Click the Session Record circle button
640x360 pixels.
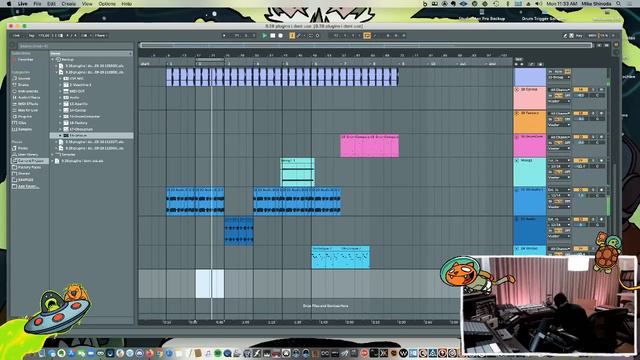318,36
